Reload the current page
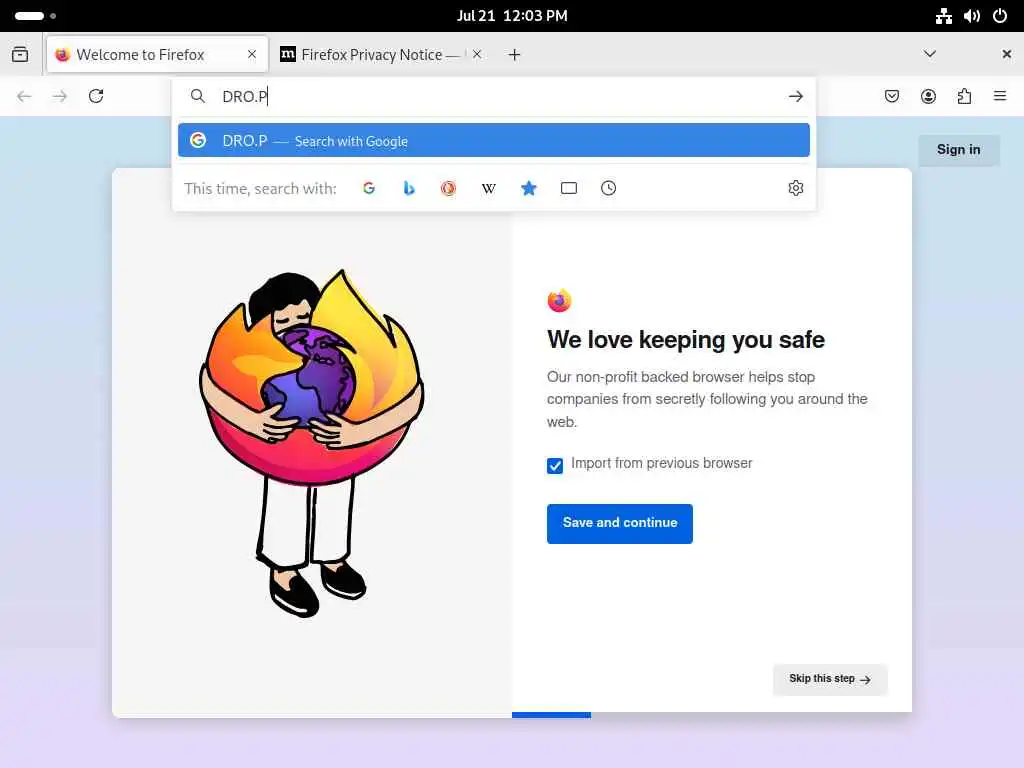 [x=96, y=97]
